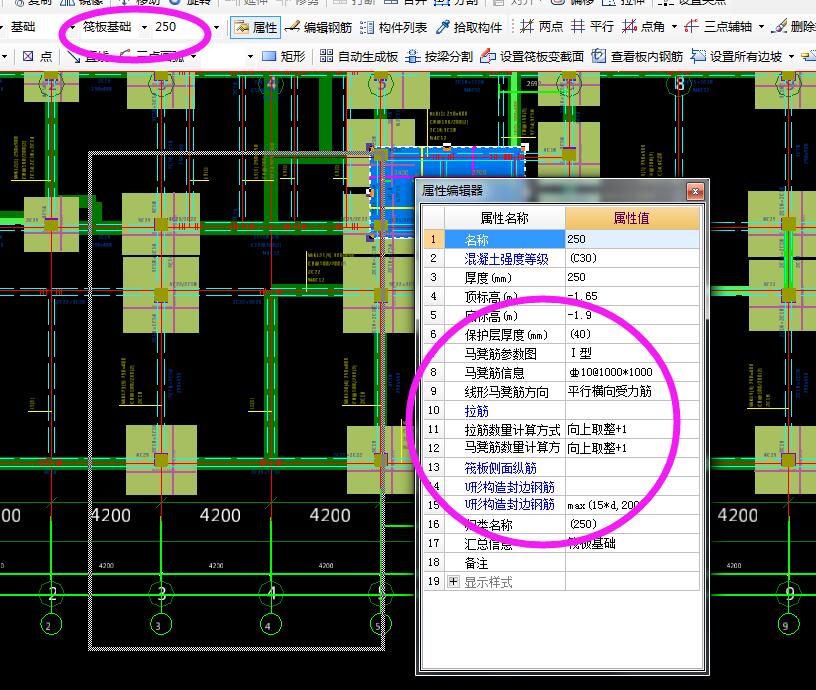This screenshot has width=816, height=690.
Task: Select the 两点 two-point axis tool
Action: [x=541, y=26]
